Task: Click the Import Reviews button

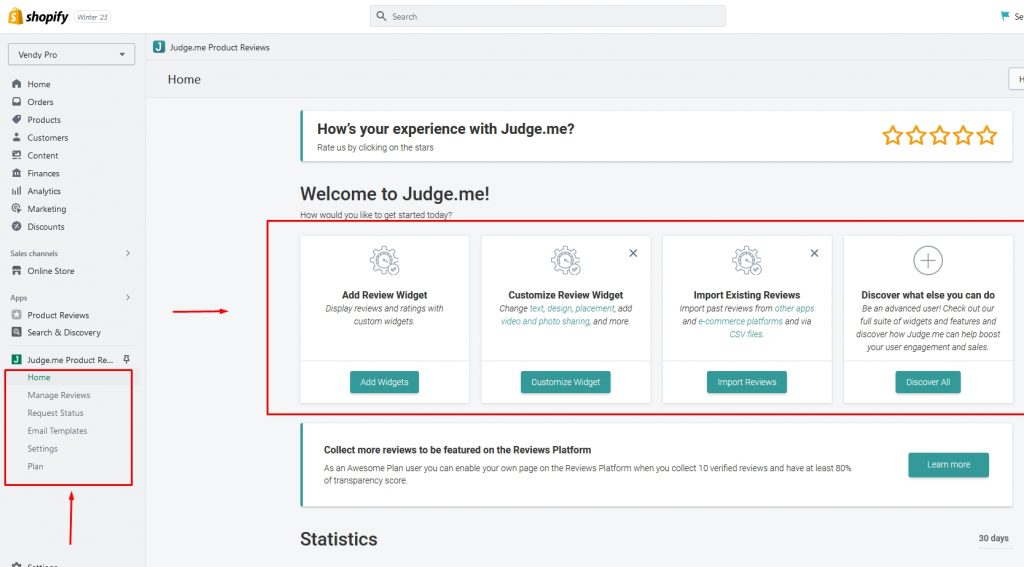Action: pyautogui.click(x=746, y=382)
